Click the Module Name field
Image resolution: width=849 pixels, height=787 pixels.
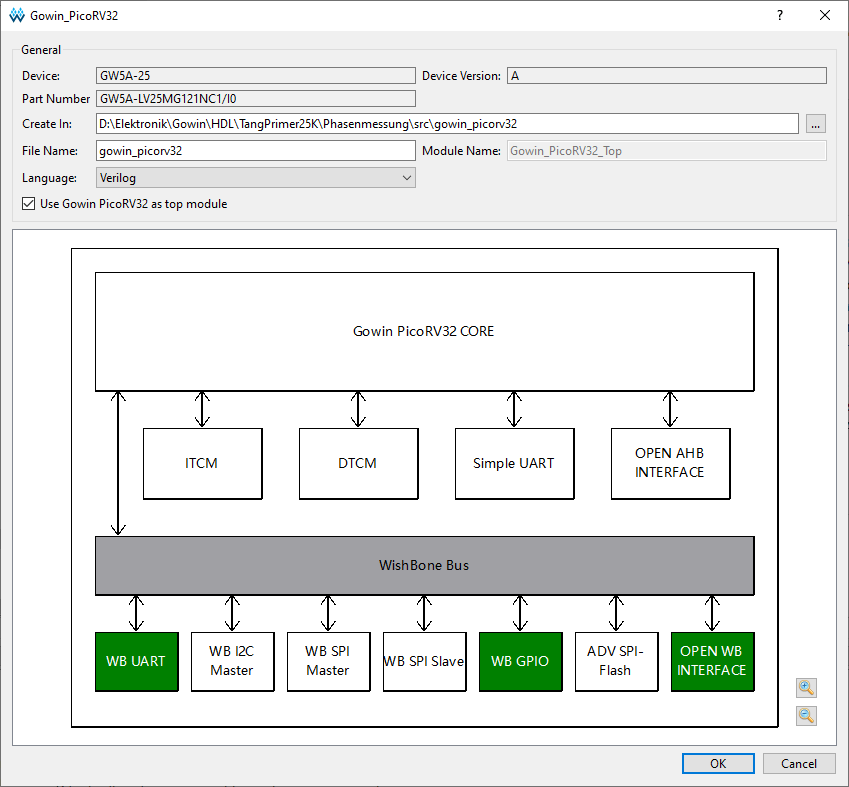click(667, 151)
